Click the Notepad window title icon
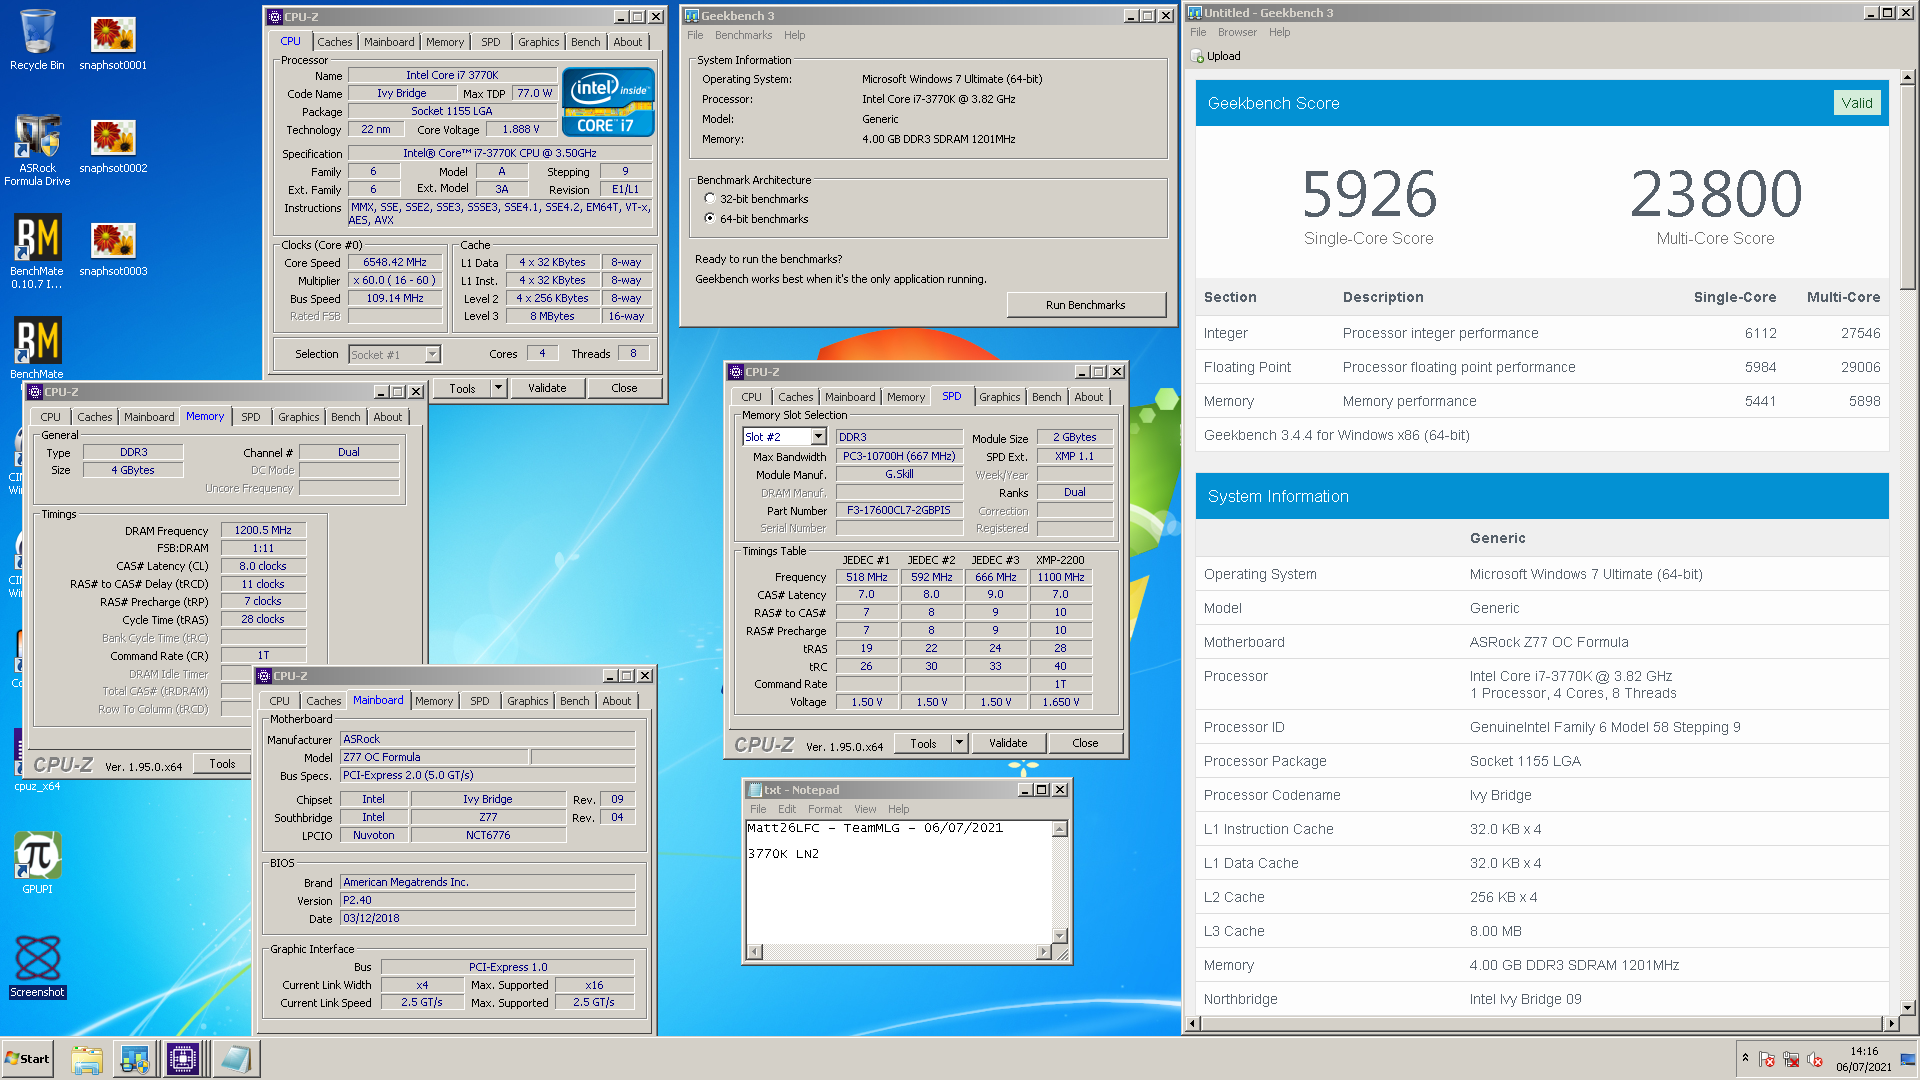 [756, 790]
